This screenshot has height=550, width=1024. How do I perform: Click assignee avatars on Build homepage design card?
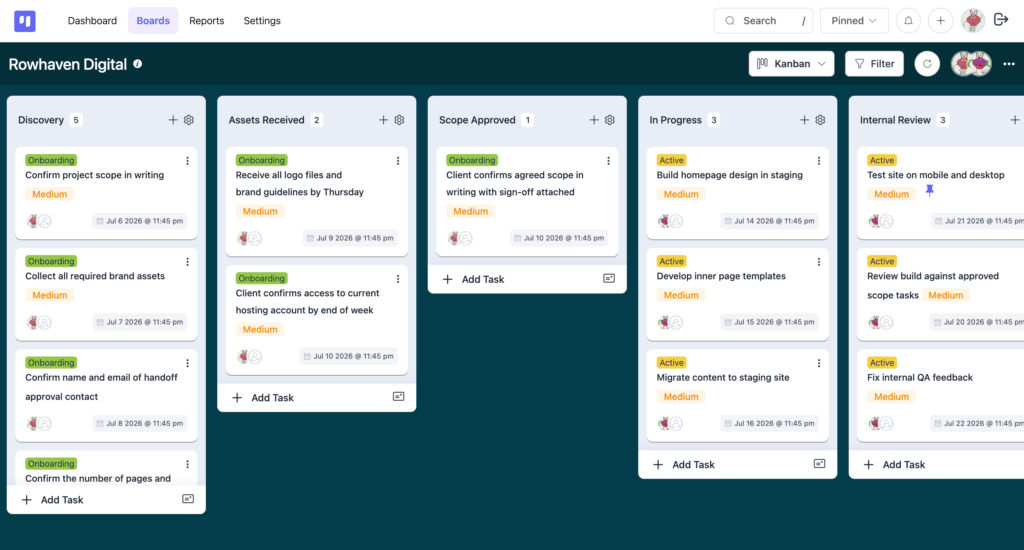pyautogui.click(x=670, y=221)
